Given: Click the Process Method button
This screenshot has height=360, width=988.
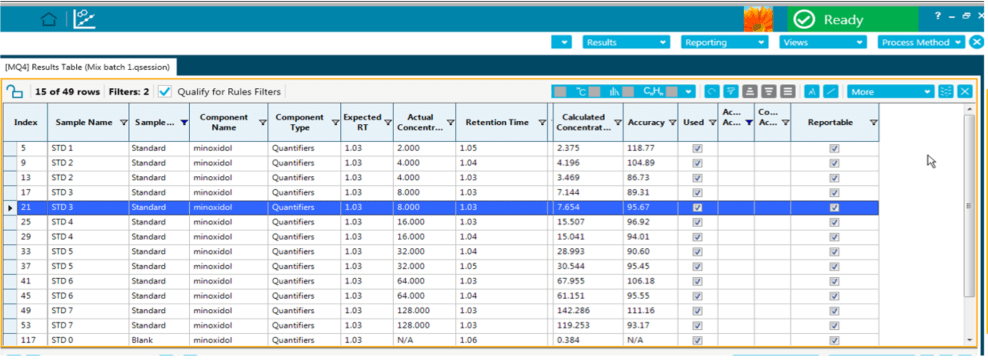Looking at the screenshot, I should point(921,42).
